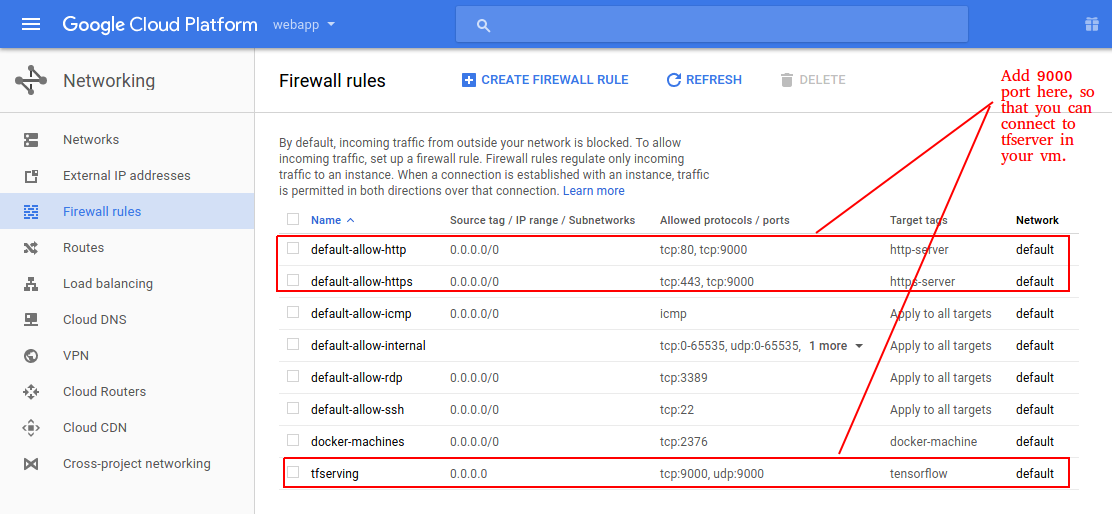Open the default-allow-https rule
1112x514 pixels.
(x=362, y=281)
